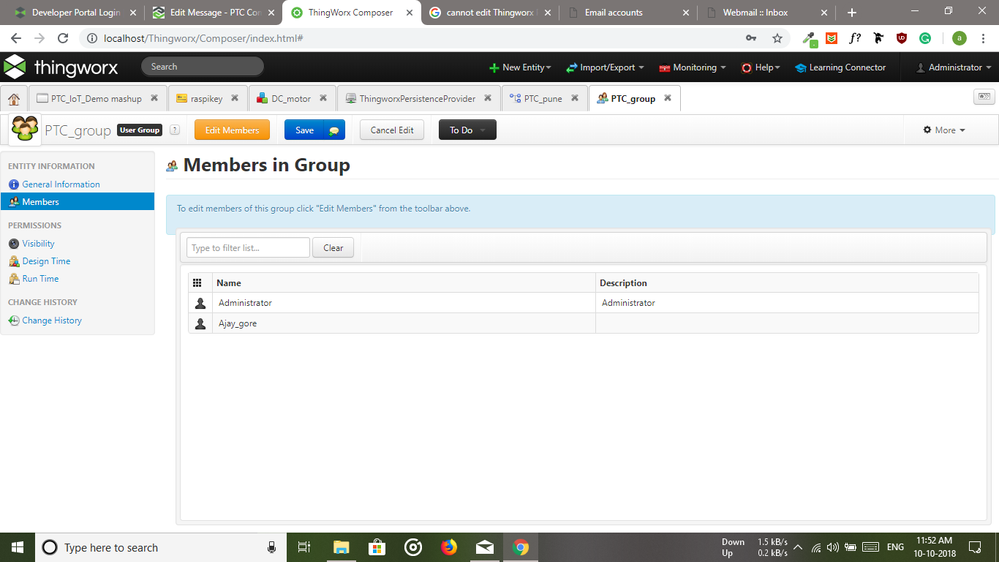Save the PTC_group entity
This screenshot has height=562, width=999.
305,130
